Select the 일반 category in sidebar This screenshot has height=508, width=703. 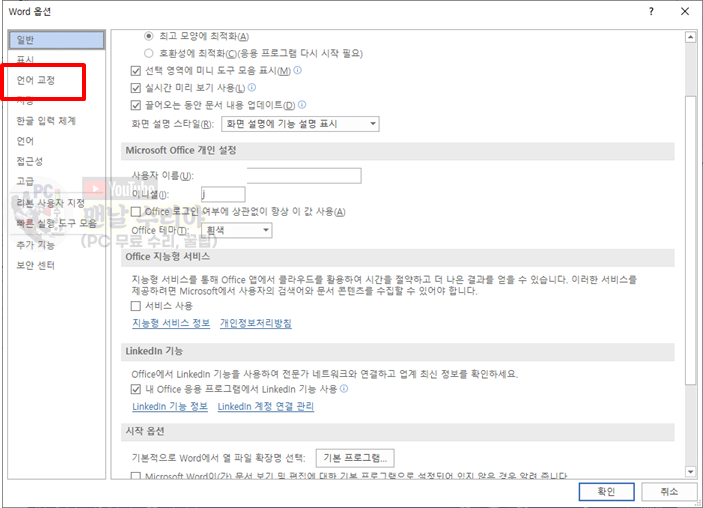pyautogui.click(x=56, y=40)
